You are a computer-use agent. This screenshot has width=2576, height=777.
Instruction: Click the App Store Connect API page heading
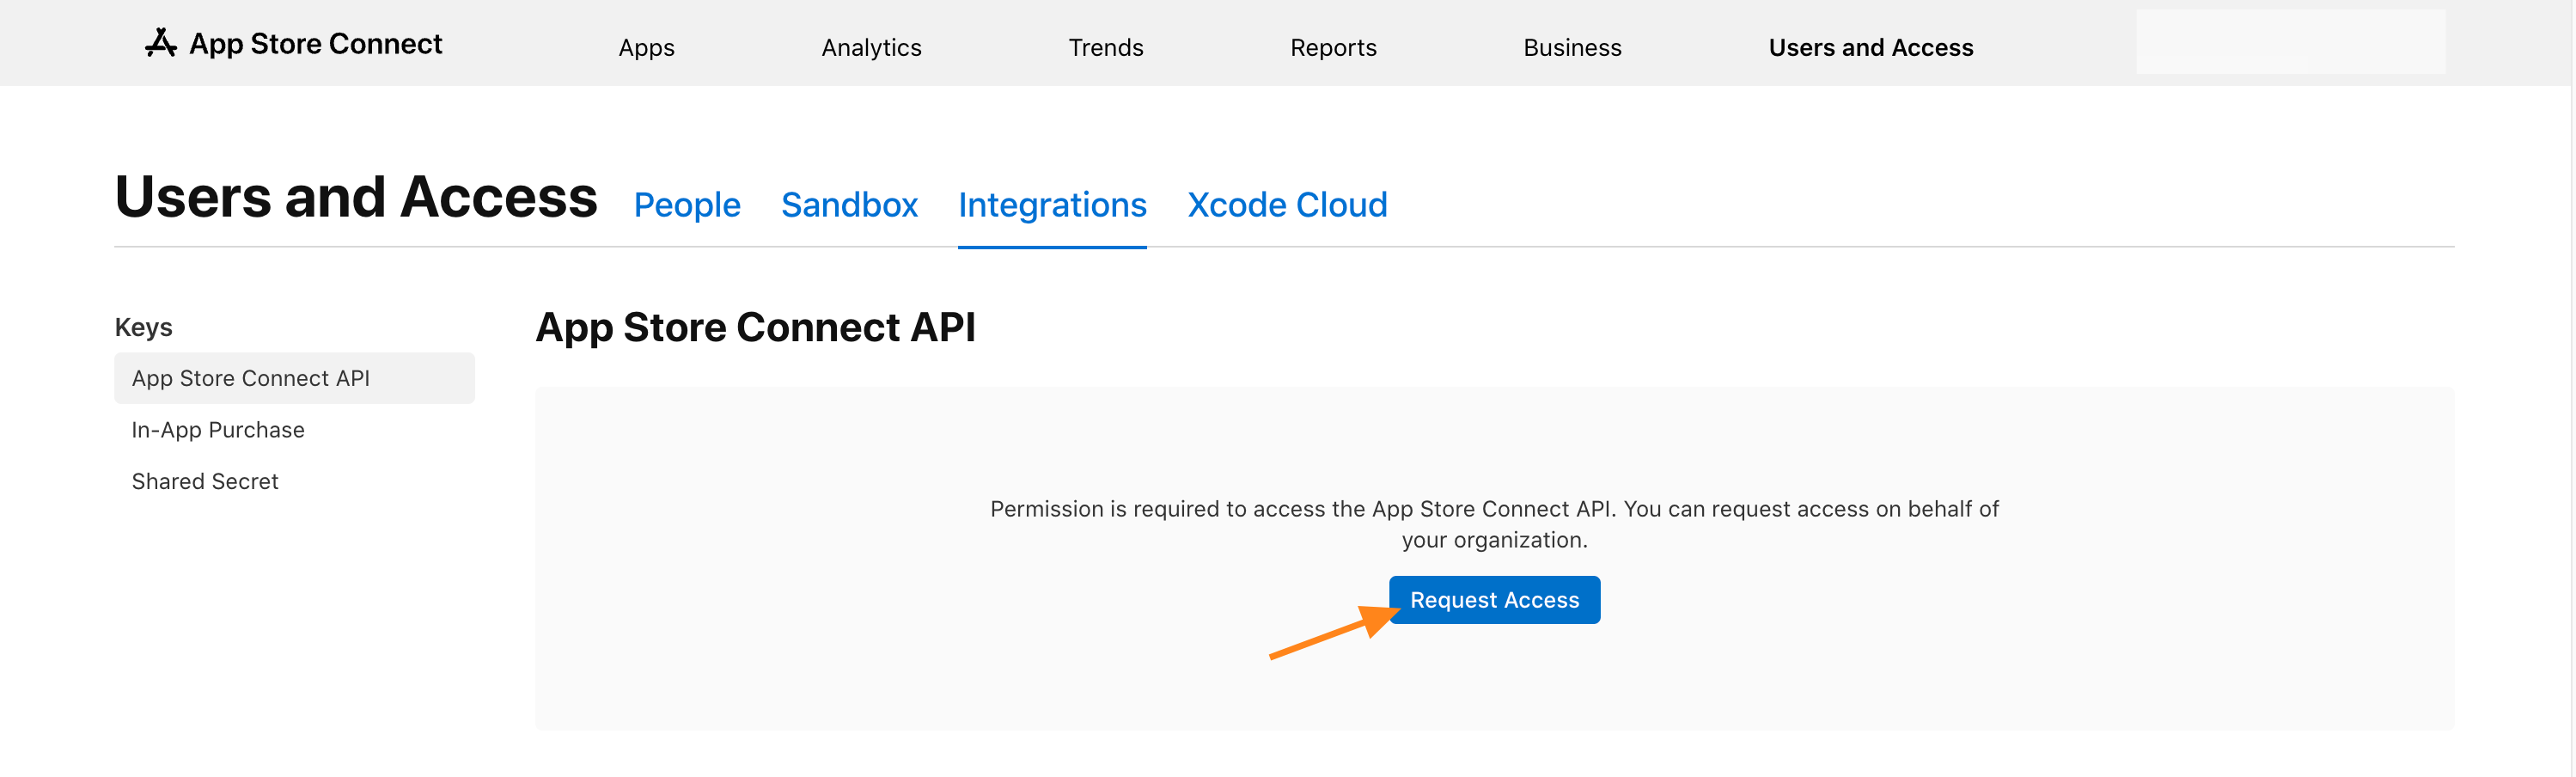[755, 327]
